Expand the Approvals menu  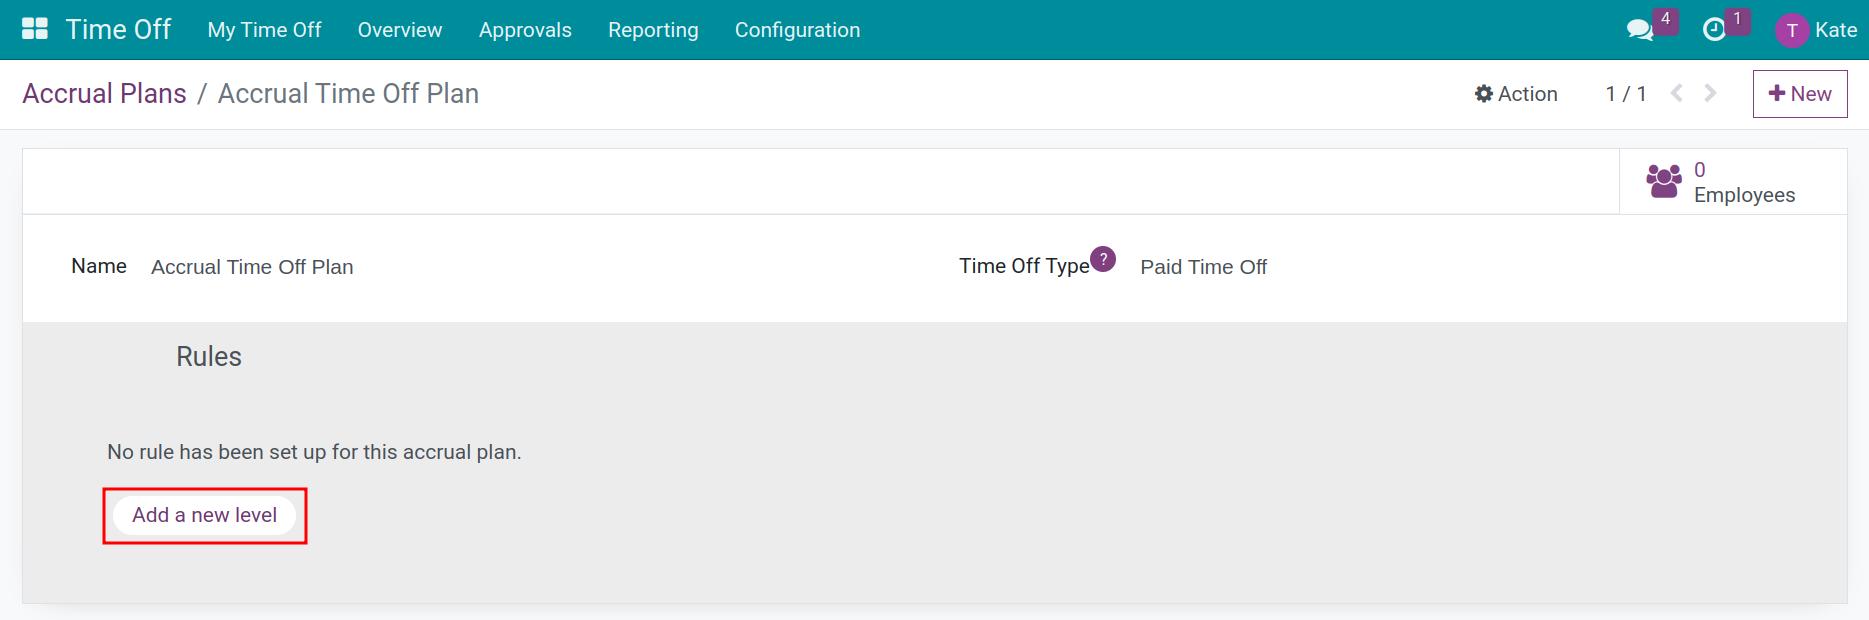525,30
